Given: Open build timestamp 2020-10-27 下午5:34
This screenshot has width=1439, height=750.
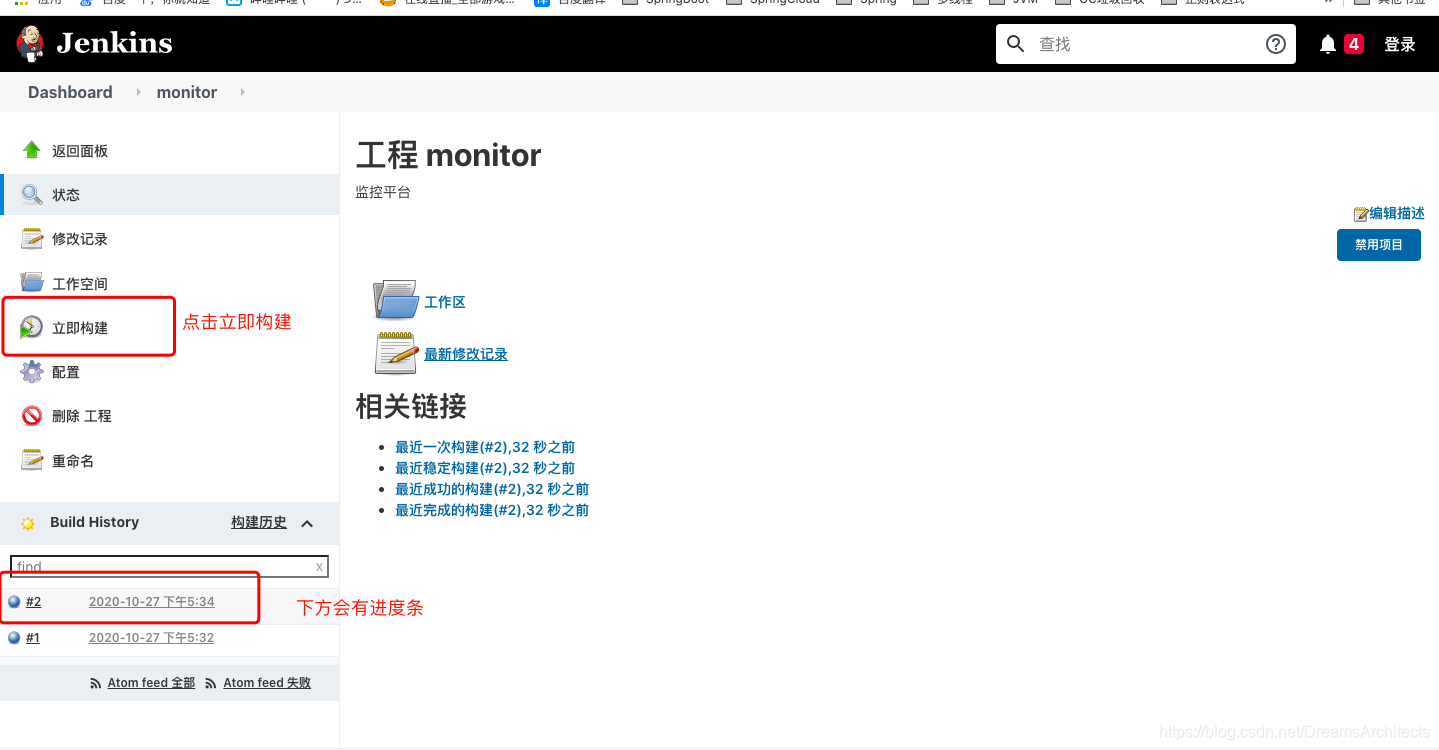Looking at the screenshot, I should pyautogui.click(x=151, y=602).
